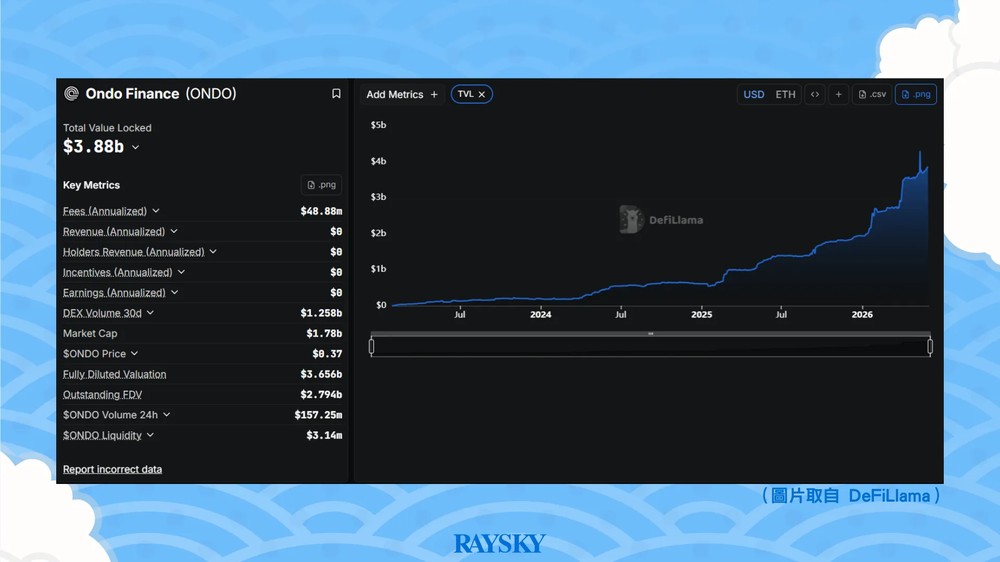Remove the TVL metric chip
This screenshot has height=562, width=1000.
click(x=482, y=94)
